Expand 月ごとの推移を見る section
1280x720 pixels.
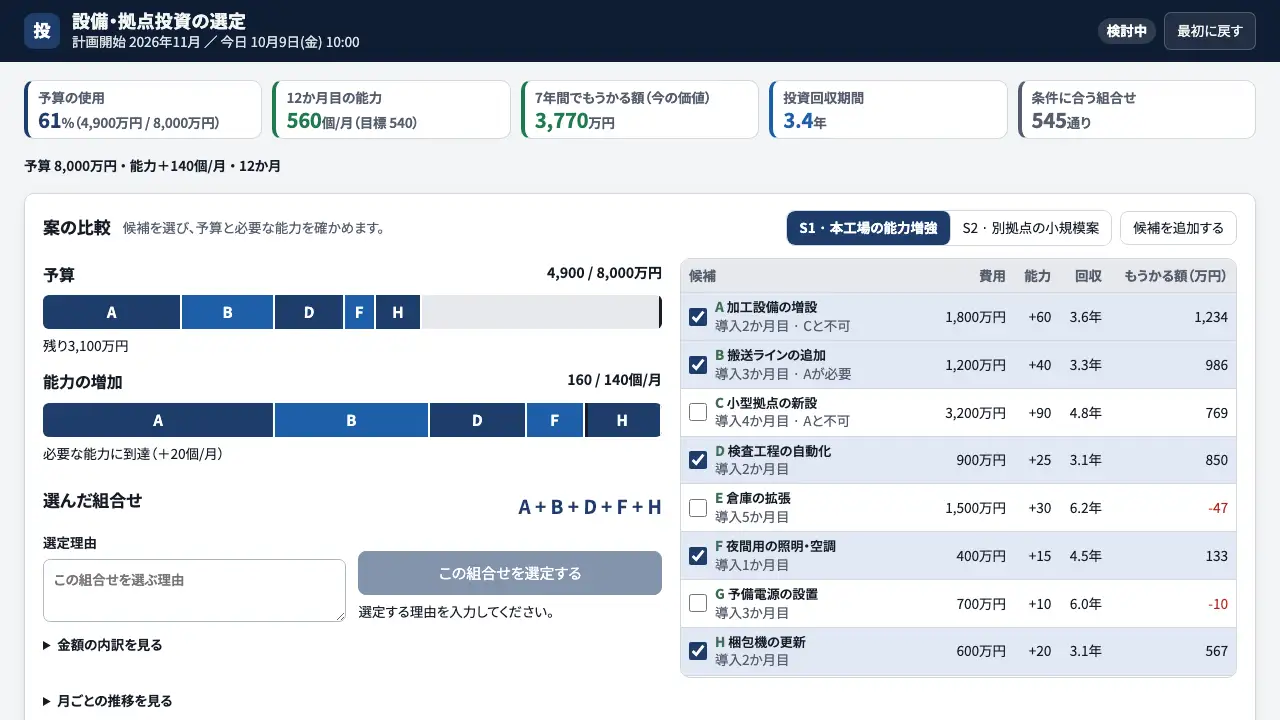pyautogui.click(x=108, y=701)
